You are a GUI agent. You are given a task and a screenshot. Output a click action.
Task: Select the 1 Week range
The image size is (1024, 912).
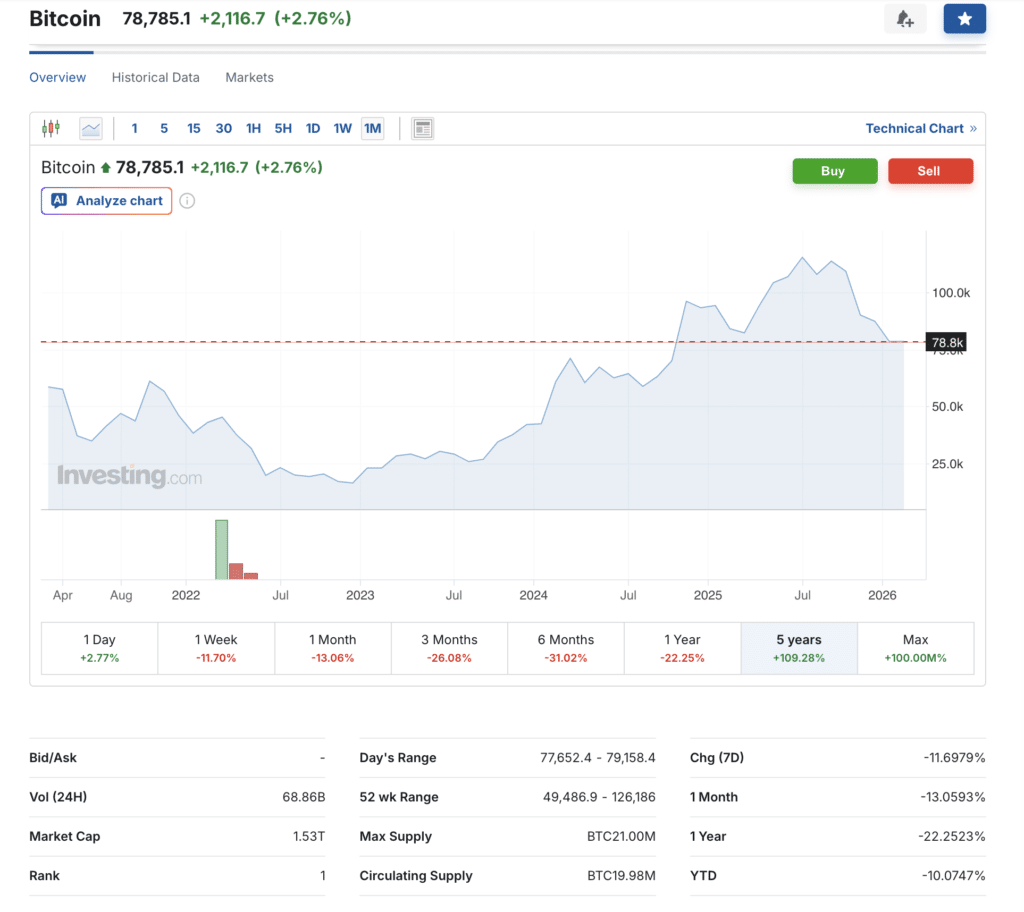coord(216,648)
